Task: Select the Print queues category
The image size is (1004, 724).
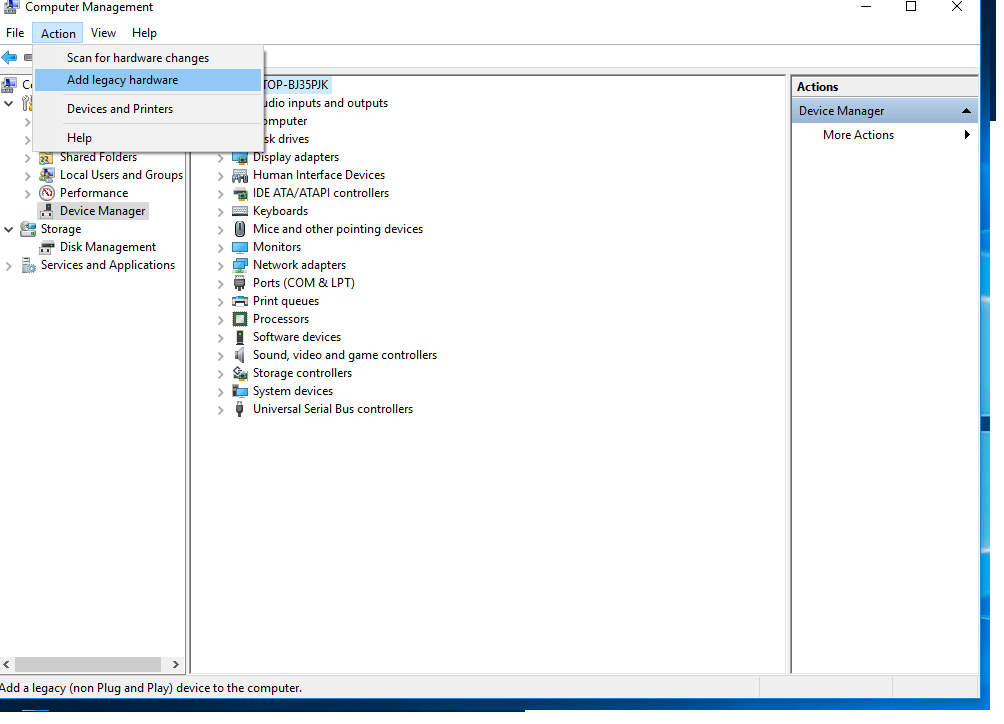Action: point(286,301)
